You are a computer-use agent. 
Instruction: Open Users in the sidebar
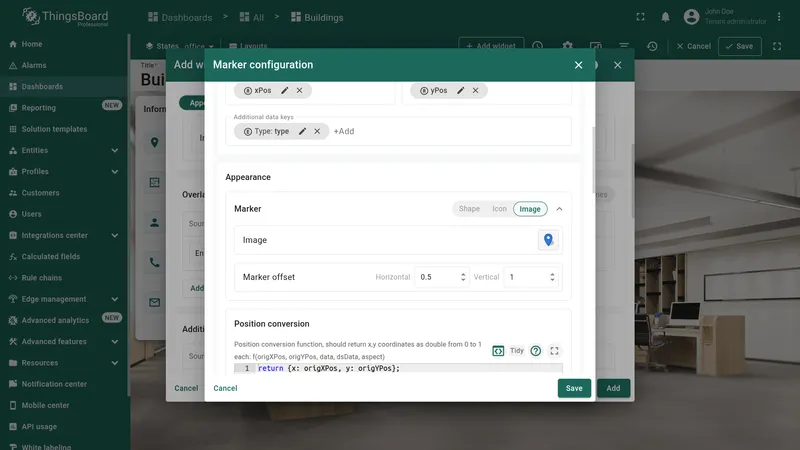click(64, 214)
